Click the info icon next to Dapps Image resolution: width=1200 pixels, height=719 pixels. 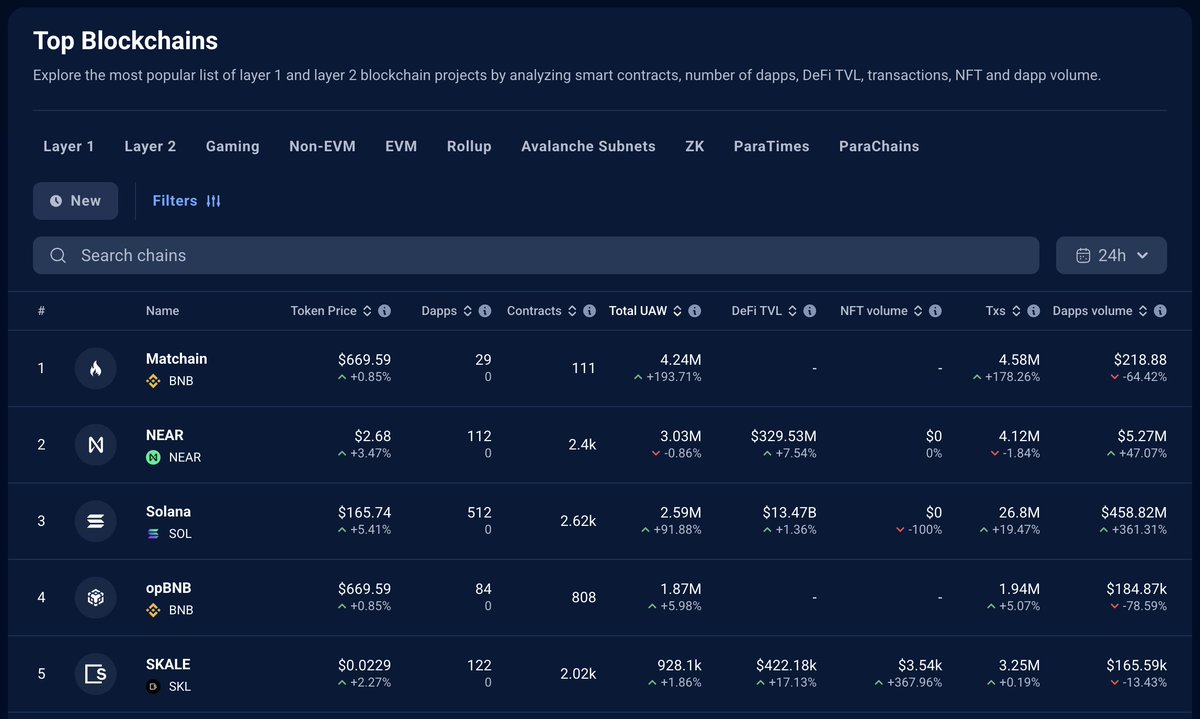[485, 311]
